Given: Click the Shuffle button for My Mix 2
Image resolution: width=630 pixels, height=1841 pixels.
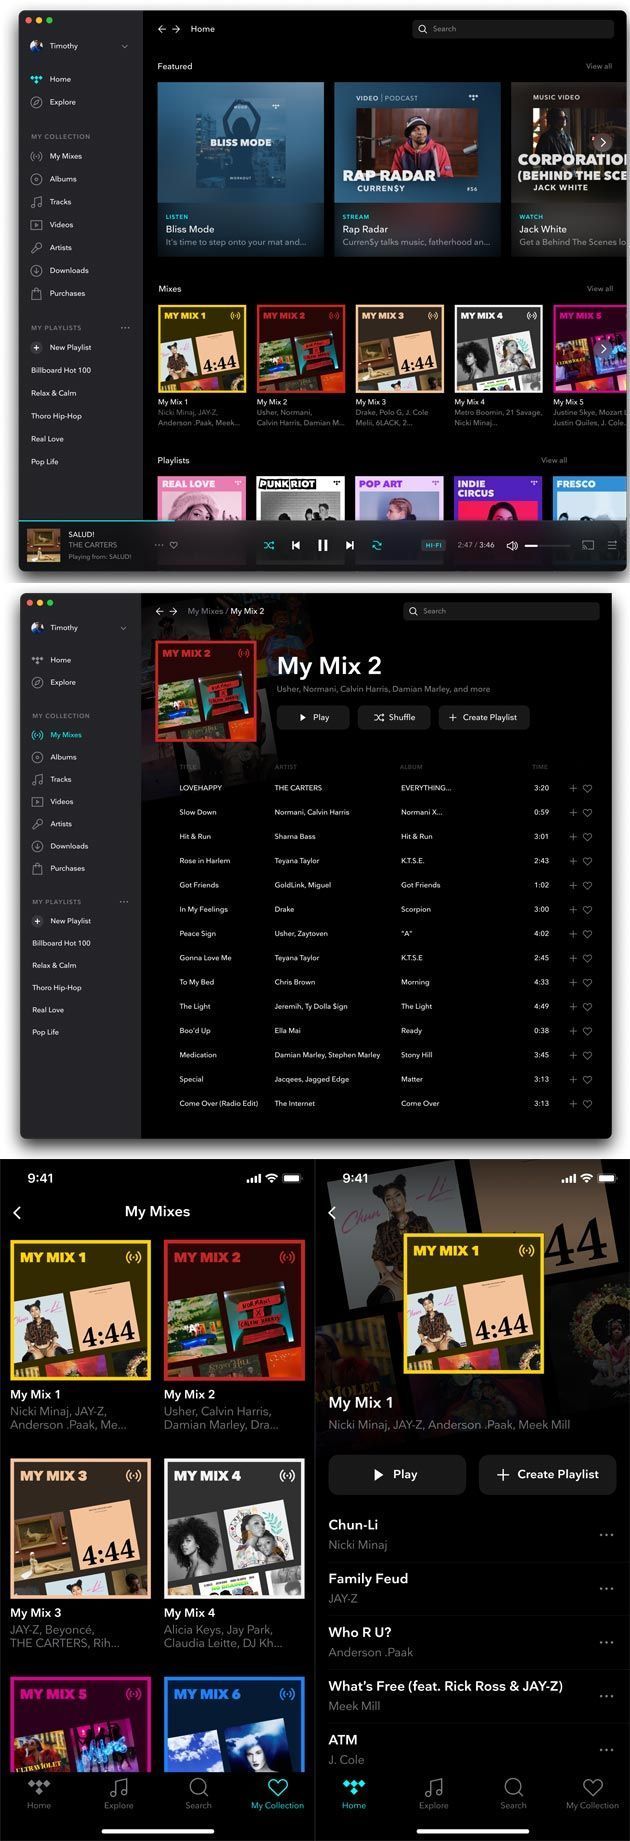Looking at the screenshot, I should tap(394, 717).
